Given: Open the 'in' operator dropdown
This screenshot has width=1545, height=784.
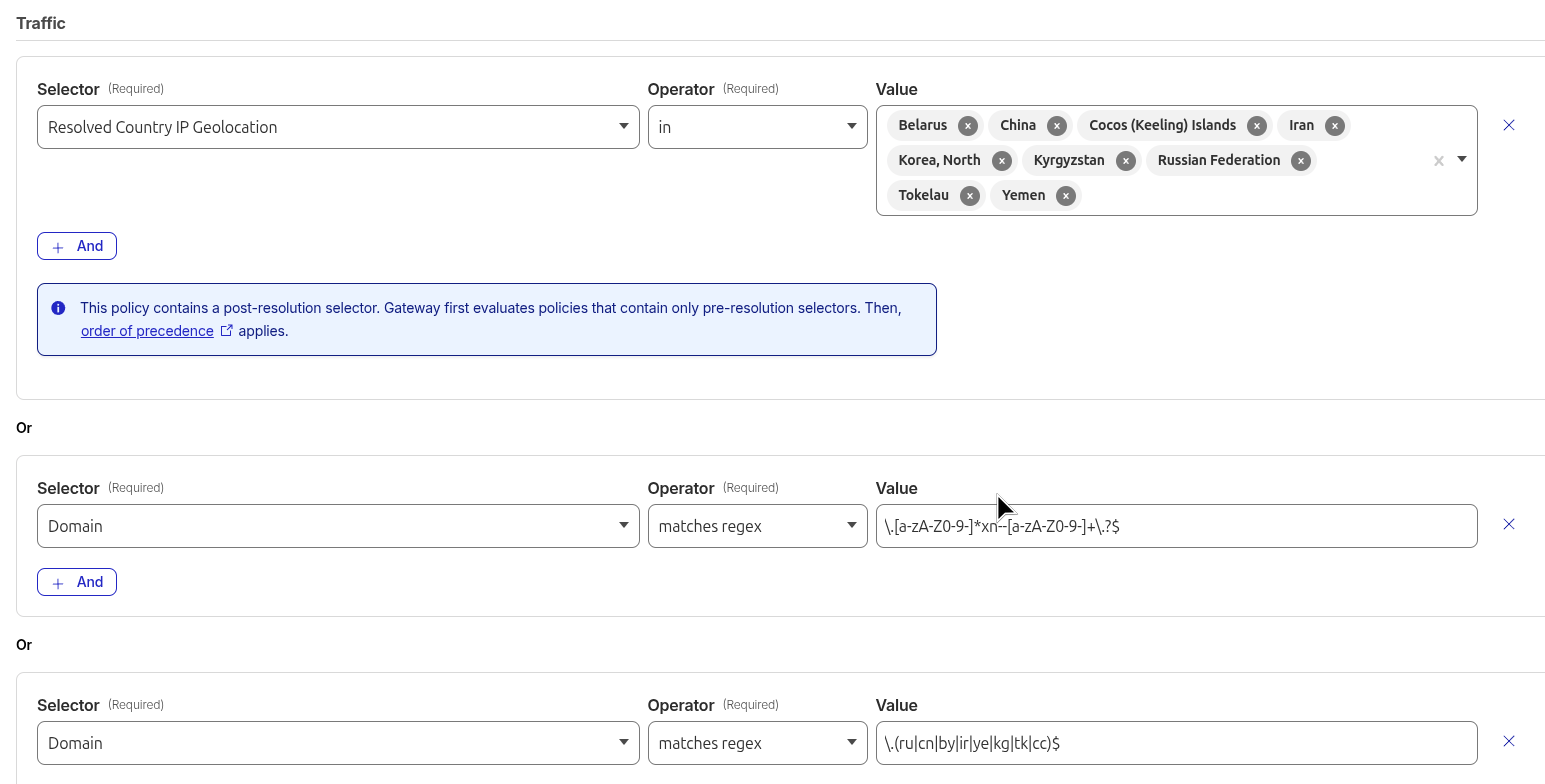Looking at the screenshot, I should tap(757, 127).
